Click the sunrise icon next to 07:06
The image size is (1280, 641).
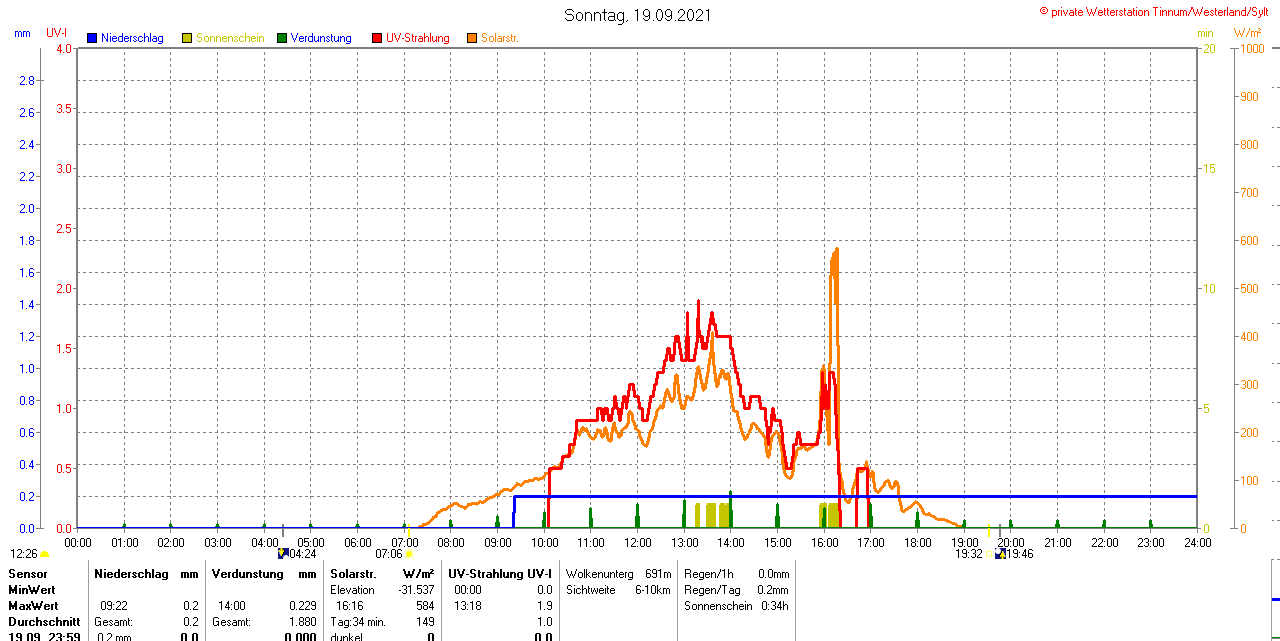tap(409, 553)
